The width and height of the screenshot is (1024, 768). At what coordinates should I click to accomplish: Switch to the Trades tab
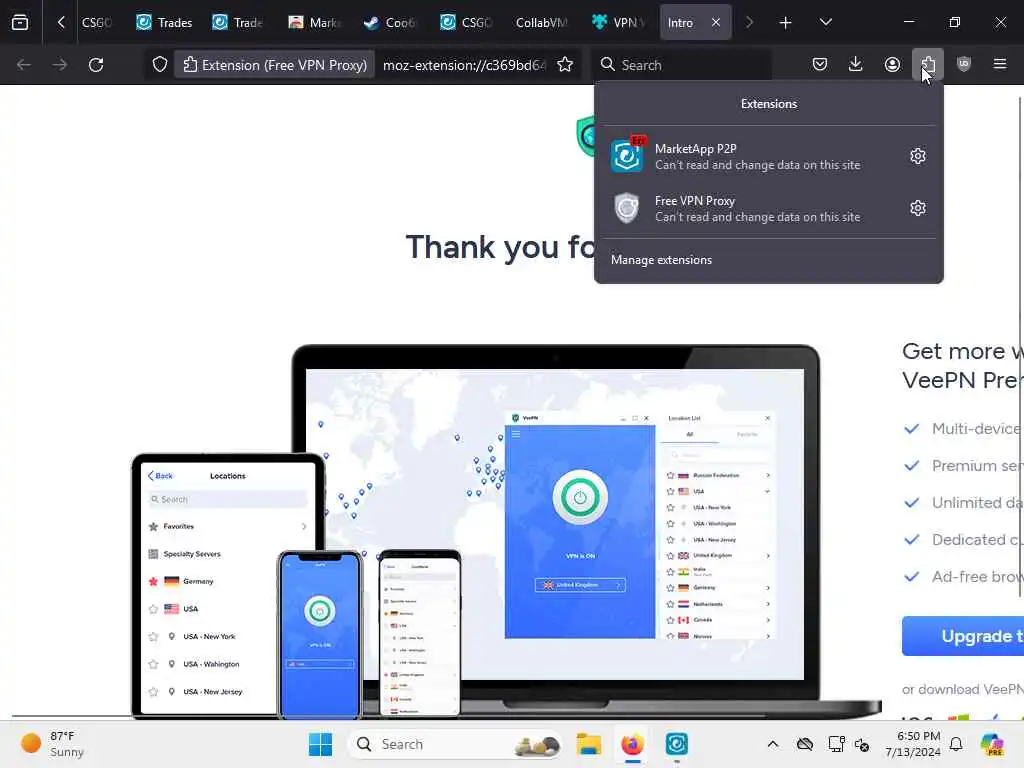click(x=165, y=22)
